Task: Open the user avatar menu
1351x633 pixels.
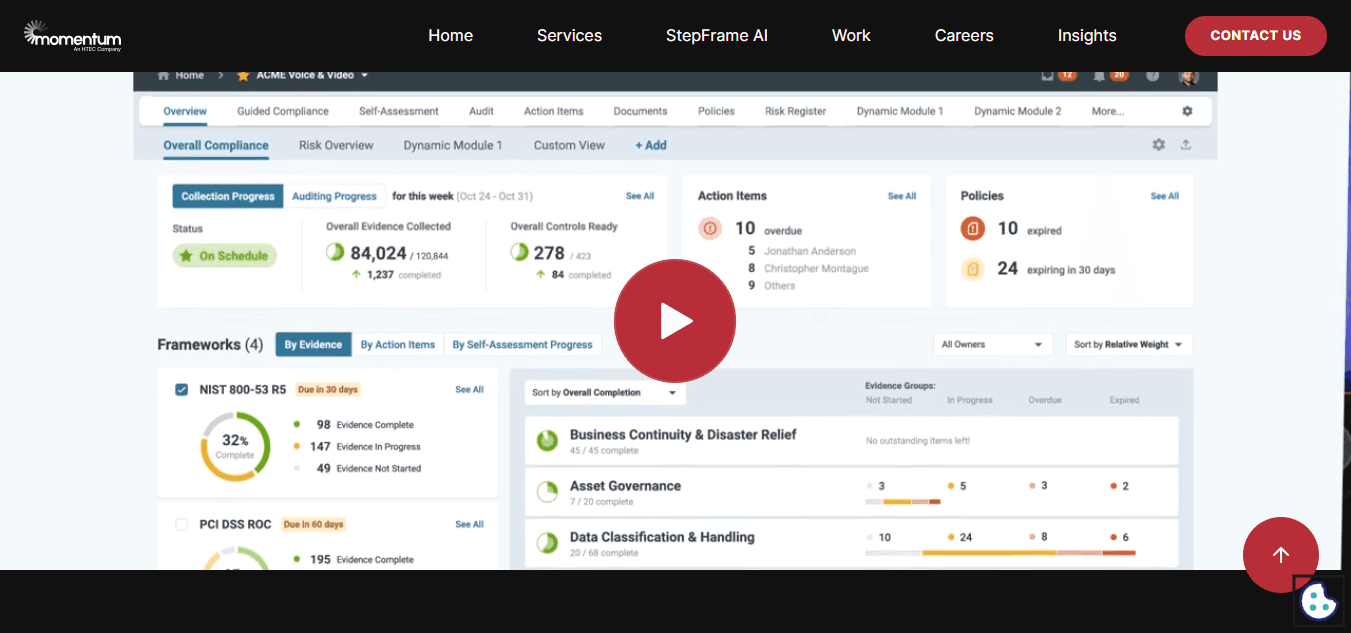Action: coord(1188,76)
